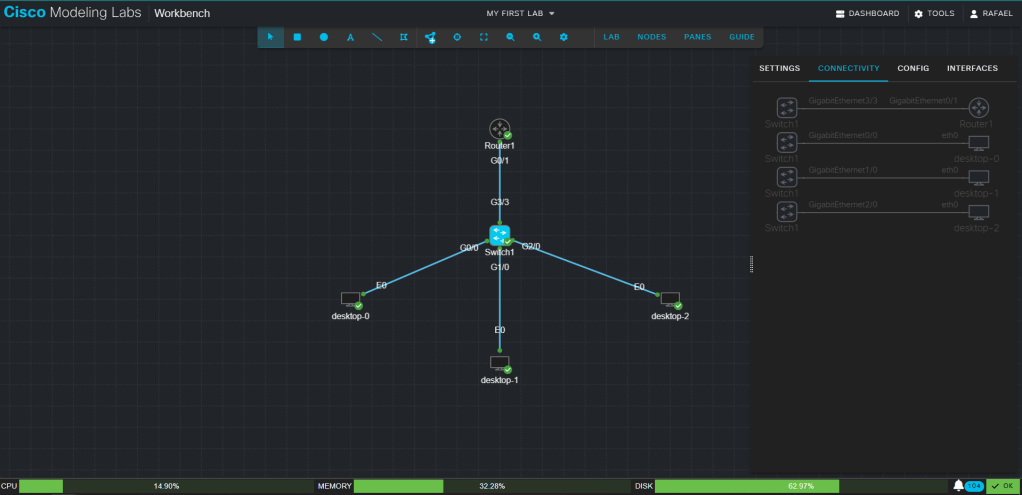Select the pointer selection tool
The image size is (1022, 495).
click(x=270, y=37)
